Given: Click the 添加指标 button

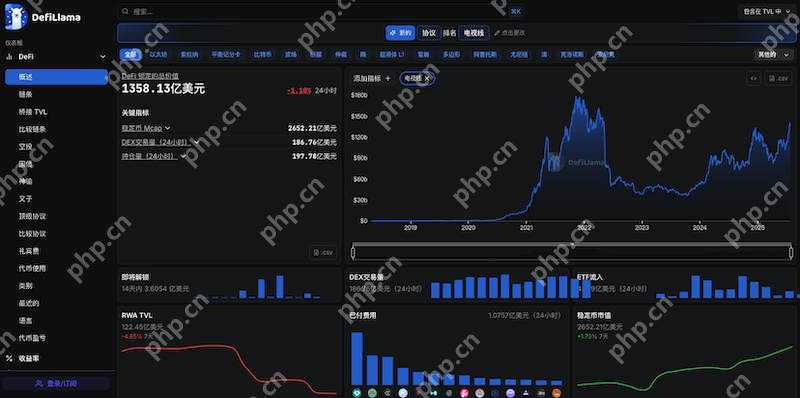Looking at the screenshot, I should click(x=372, y=78).
